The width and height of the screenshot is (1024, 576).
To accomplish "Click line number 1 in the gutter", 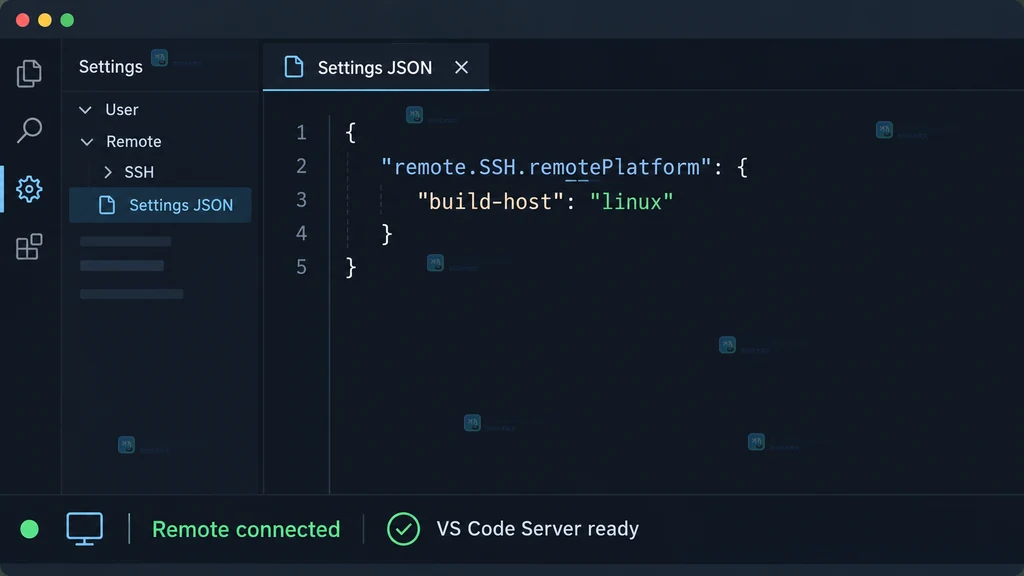I will [301, 133].
